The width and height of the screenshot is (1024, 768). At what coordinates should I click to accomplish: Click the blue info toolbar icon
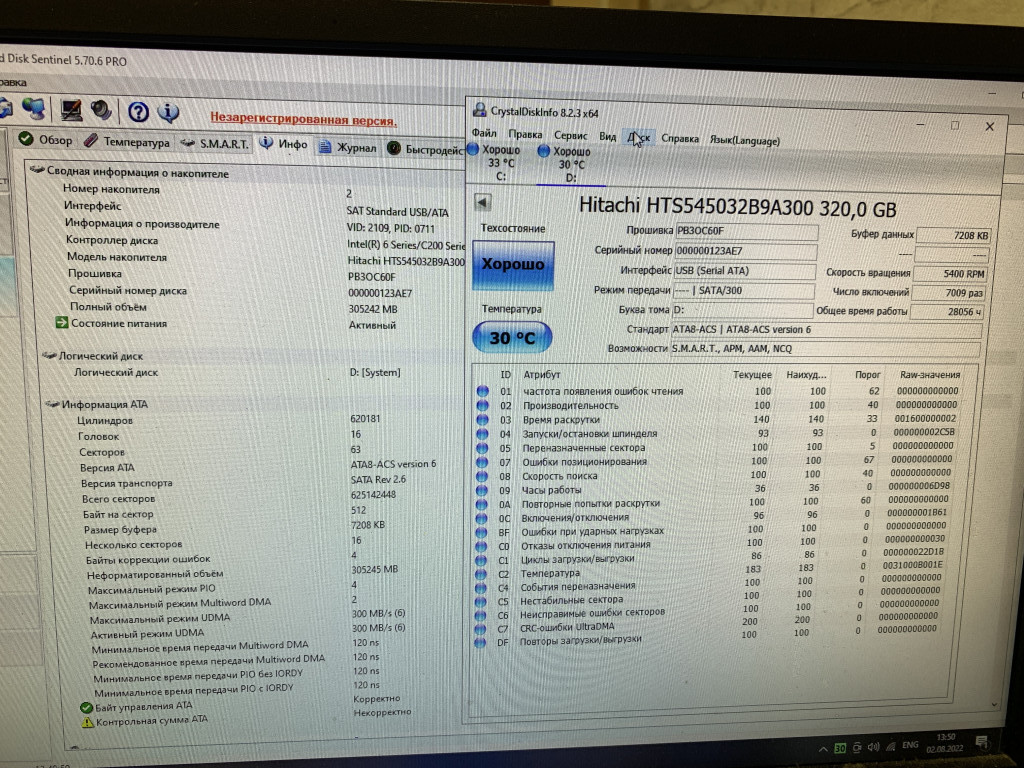coord(168,112)
